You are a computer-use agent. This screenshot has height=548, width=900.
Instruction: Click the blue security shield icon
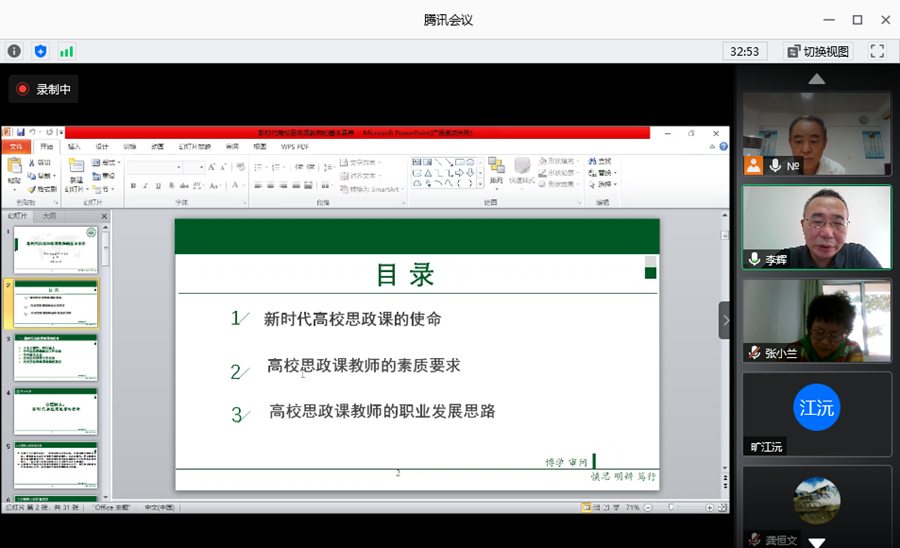[x=40, y=51]
